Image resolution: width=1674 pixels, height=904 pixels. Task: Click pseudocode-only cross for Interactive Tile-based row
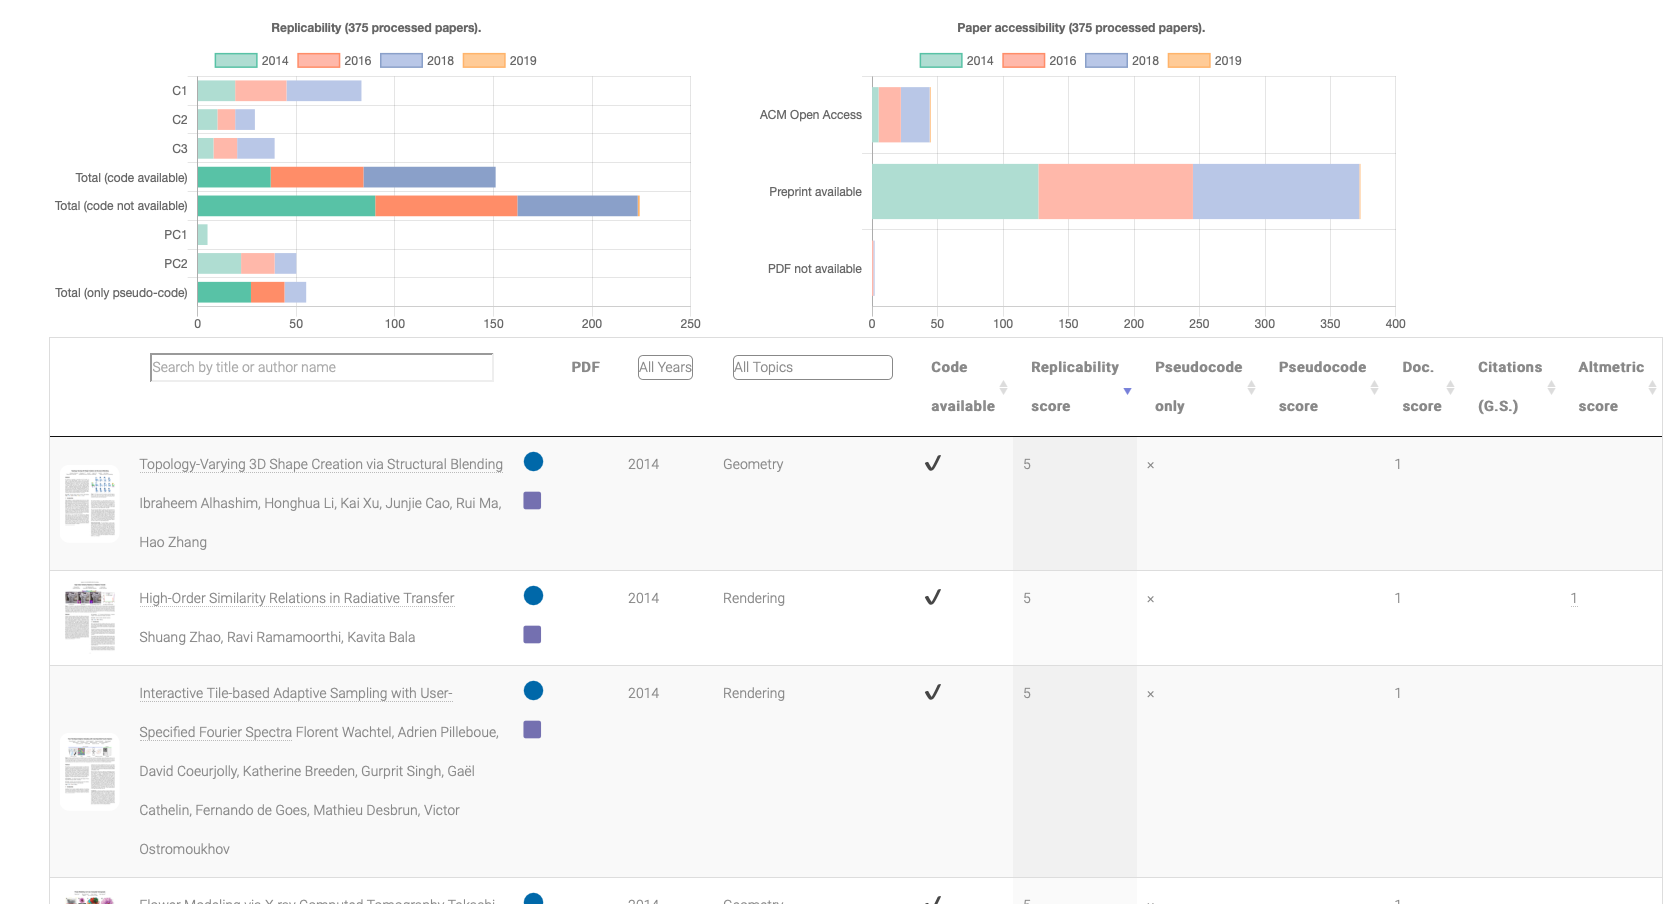click(x=1150, y=694)
